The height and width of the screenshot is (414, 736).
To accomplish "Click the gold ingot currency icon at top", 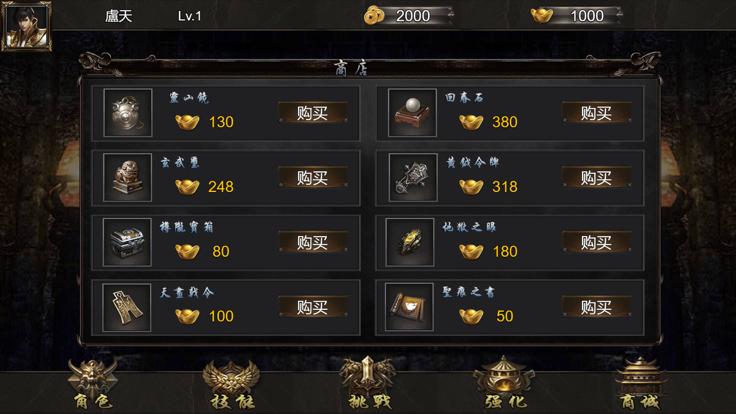I will pos(542,15).
